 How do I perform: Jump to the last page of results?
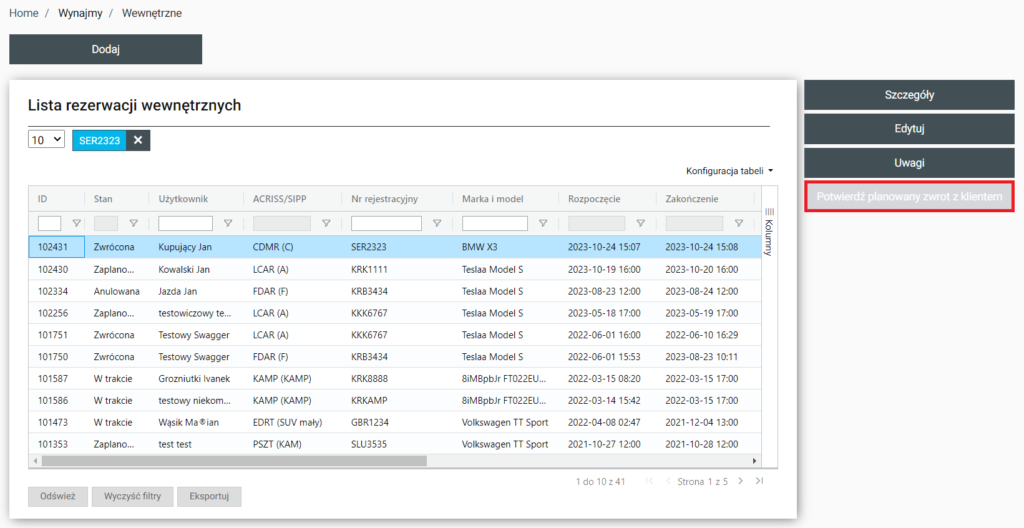pyautogui.click(x=760, y=481)
